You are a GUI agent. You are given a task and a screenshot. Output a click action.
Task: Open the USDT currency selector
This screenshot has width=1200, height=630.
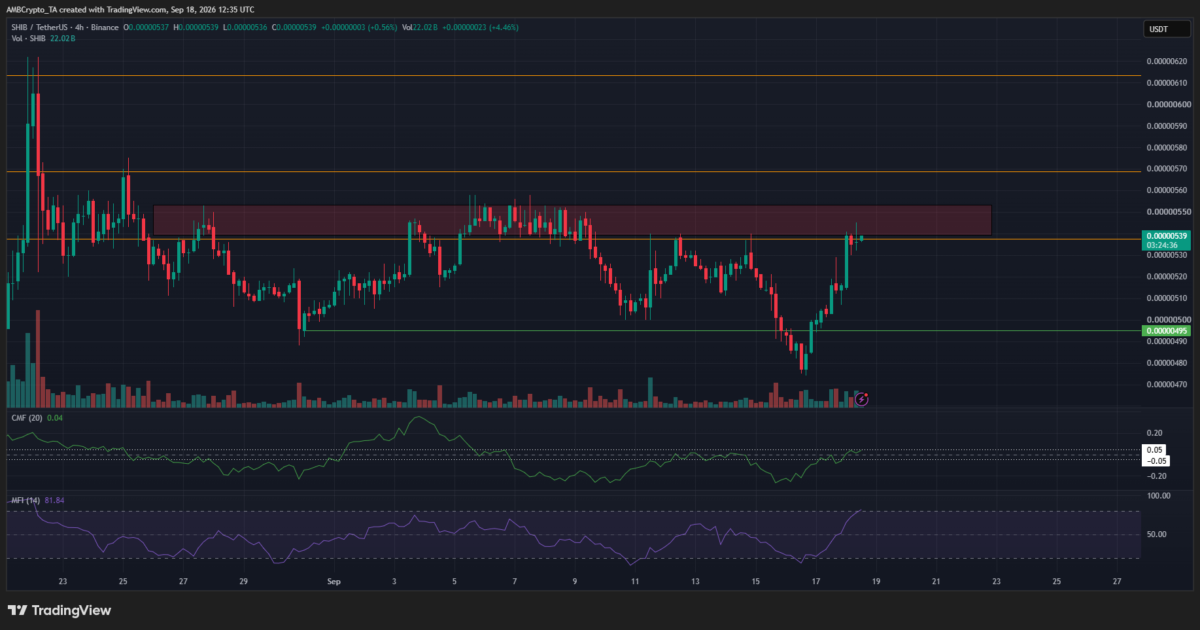pyautogui.click(x=1156, y=29)
